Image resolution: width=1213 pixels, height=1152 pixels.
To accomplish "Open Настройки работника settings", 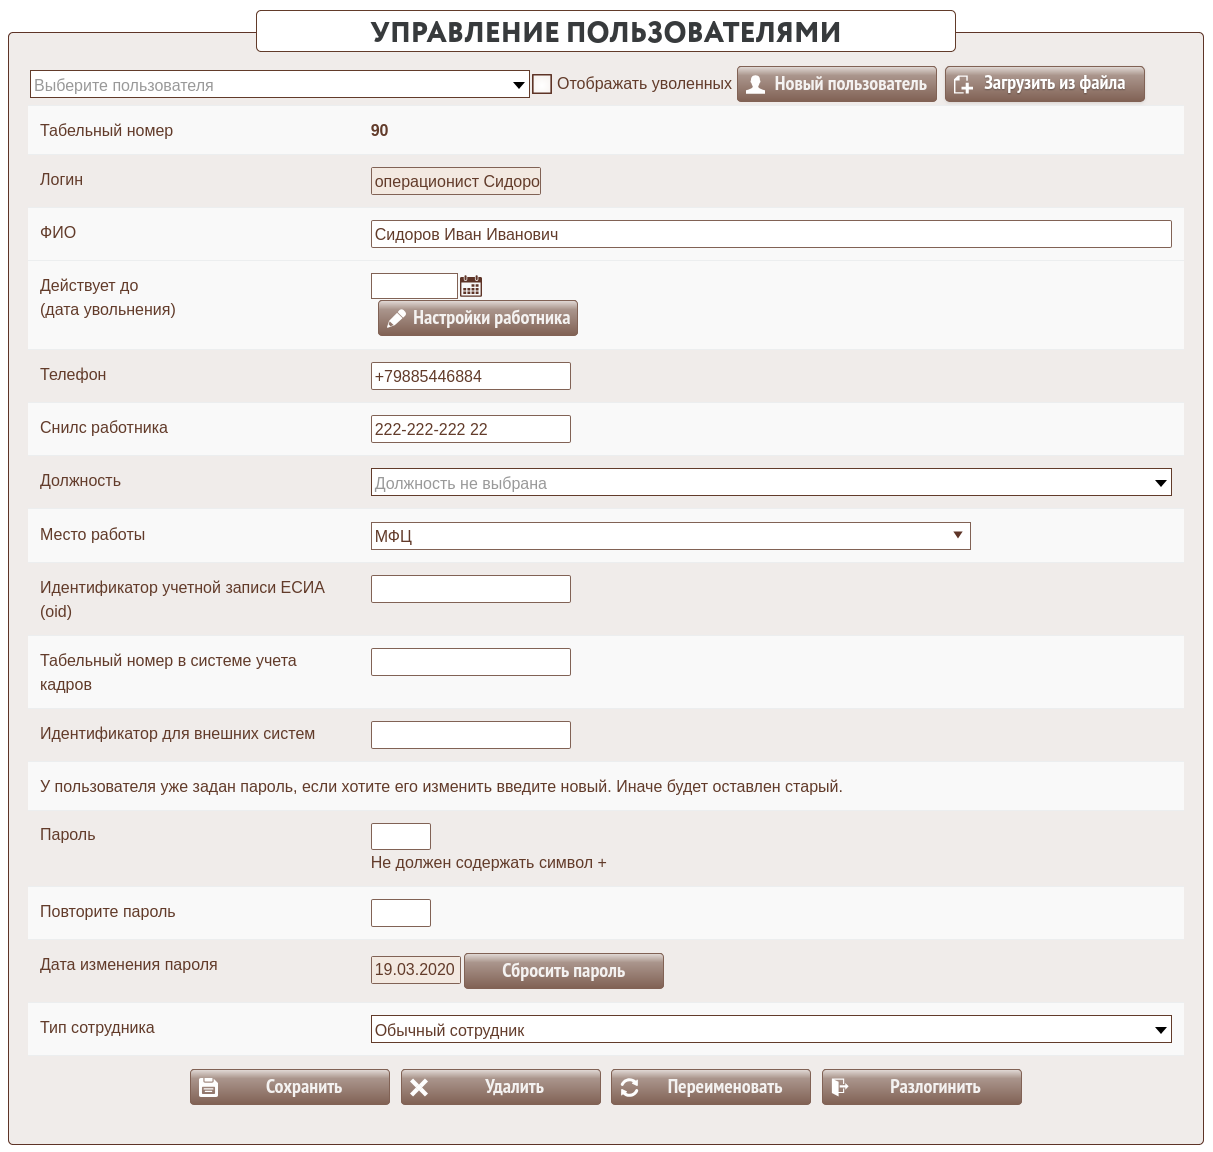I will [x=478, y=318].
